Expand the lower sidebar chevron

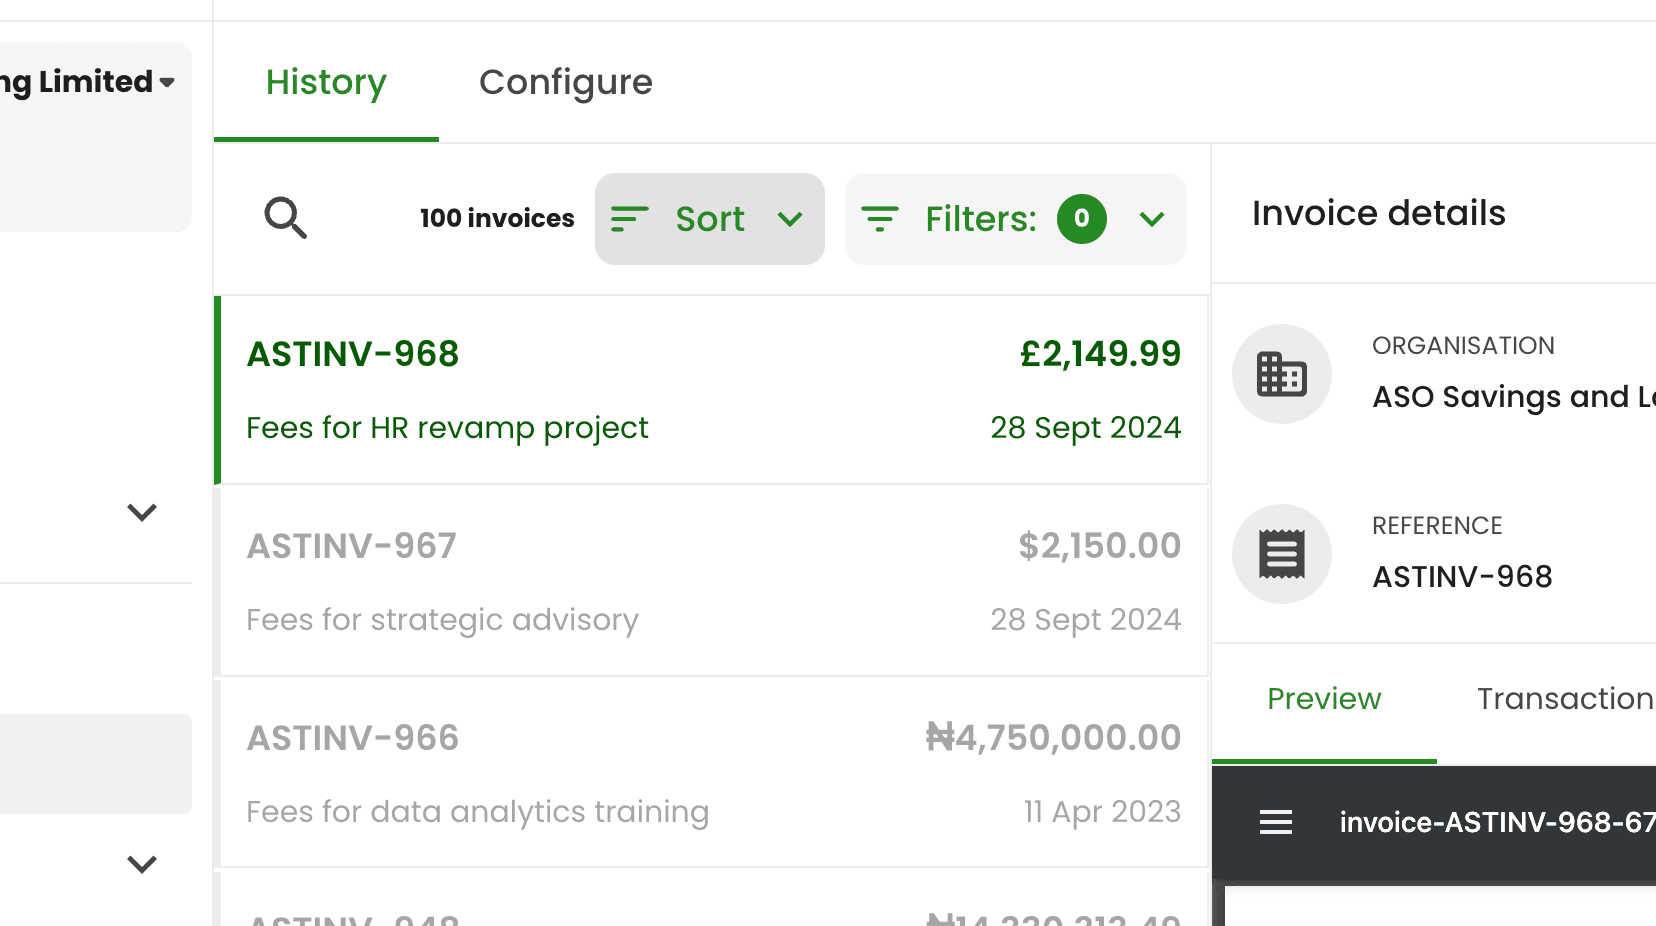click(142, 864)
